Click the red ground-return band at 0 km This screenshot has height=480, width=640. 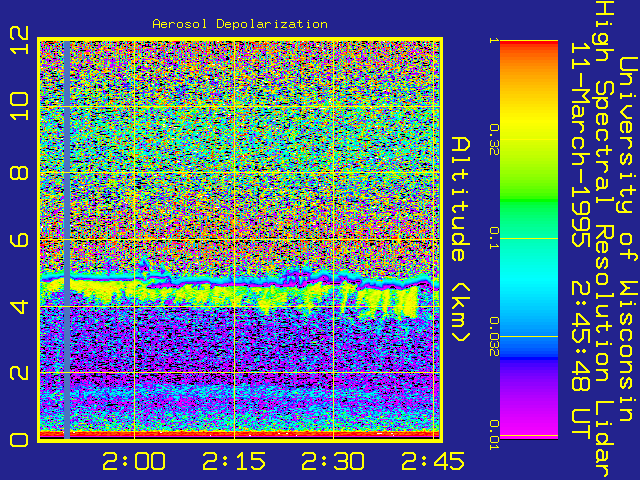[240, 435]
